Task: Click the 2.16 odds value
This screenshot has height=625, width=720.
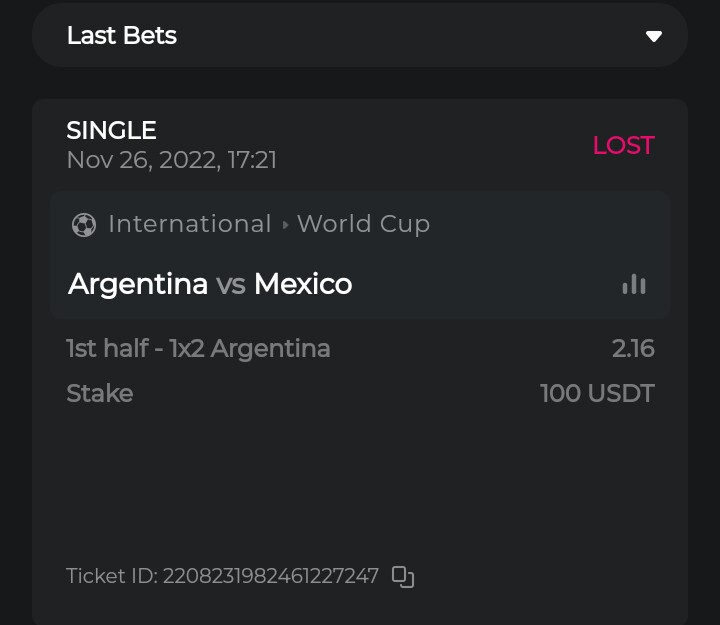Action: 633,348
